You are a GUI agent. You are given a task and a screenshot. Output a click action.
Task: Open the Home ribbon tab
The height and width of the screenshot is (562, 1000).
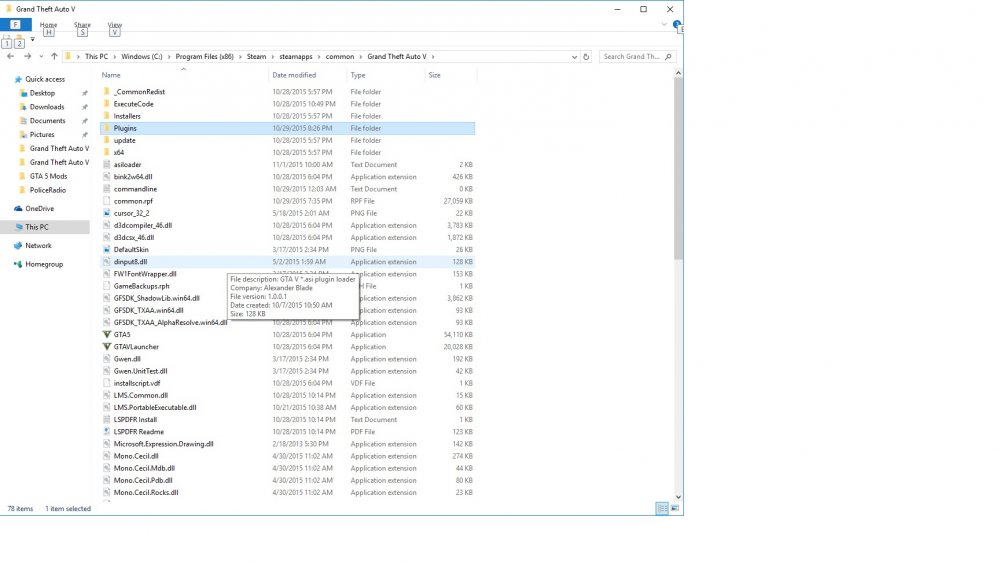tap(48, 25)
